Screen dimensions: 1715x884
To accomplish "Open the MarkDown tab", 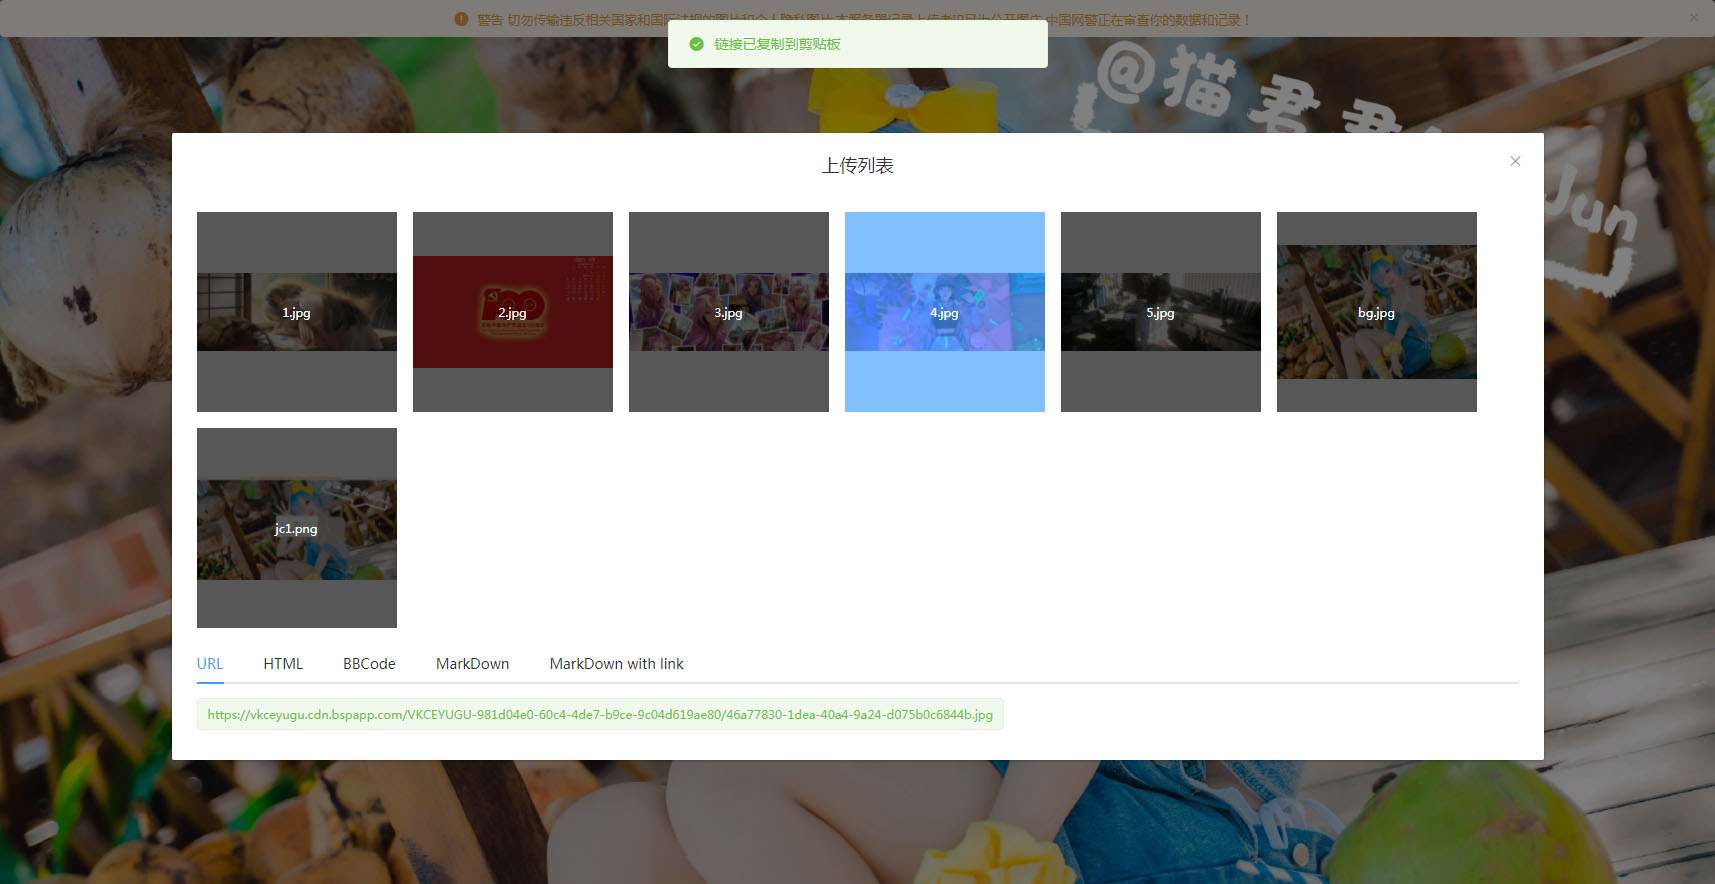I will coord(472,664).
